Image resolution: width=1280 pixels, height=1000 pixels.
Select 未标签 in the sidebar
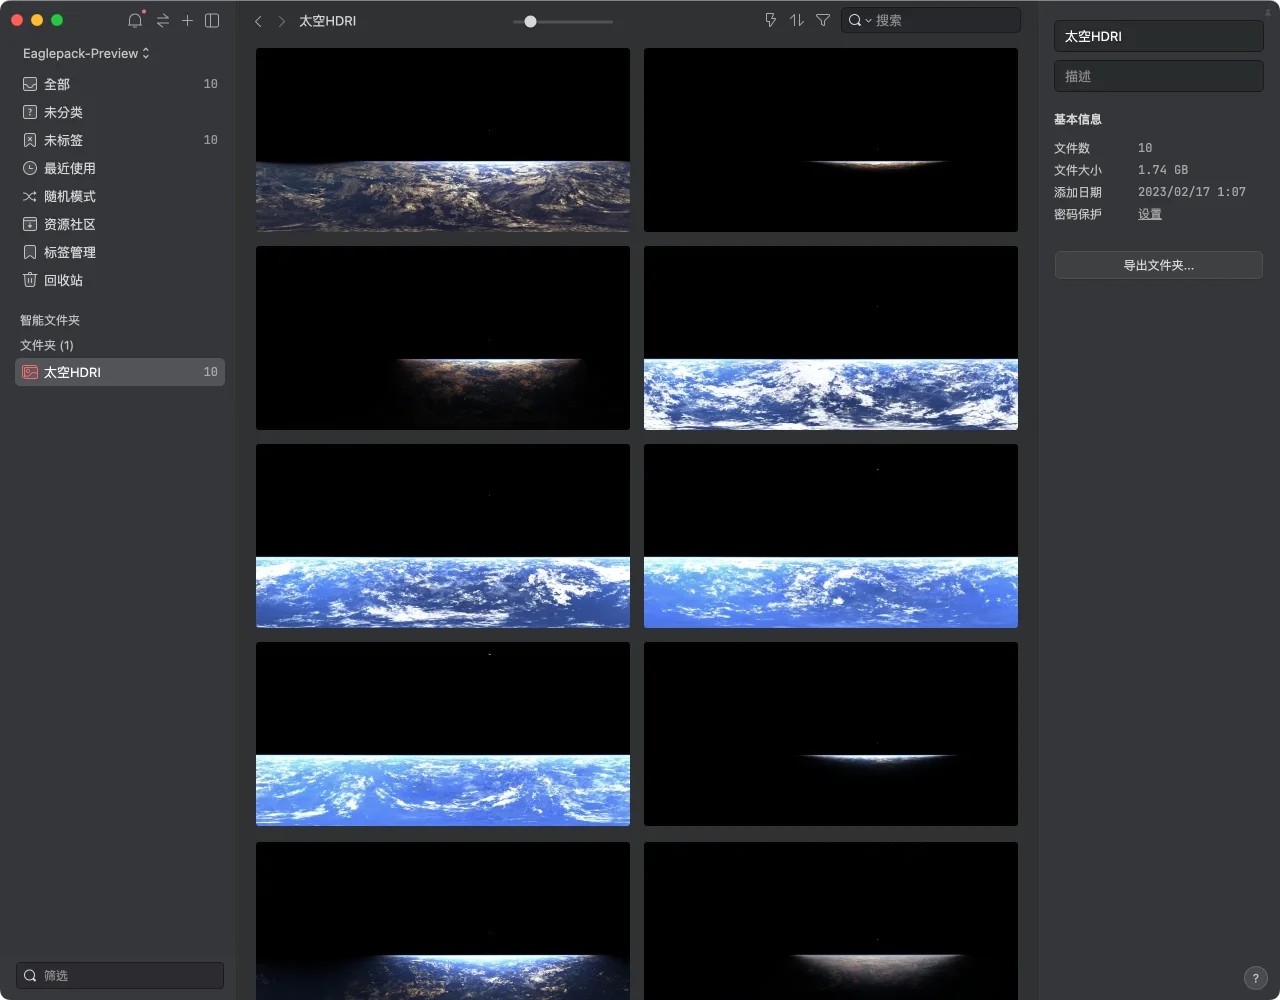(x=120, y=140)
